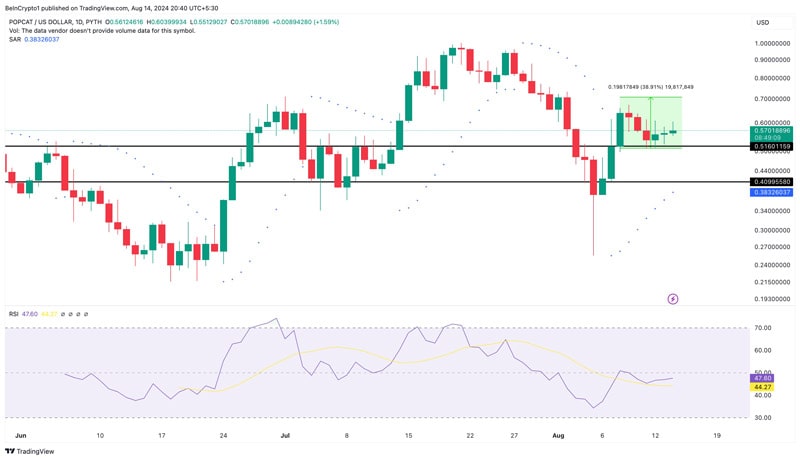Click the green current price label 0.57018896

pyautogui.click(x=772, y=130)
